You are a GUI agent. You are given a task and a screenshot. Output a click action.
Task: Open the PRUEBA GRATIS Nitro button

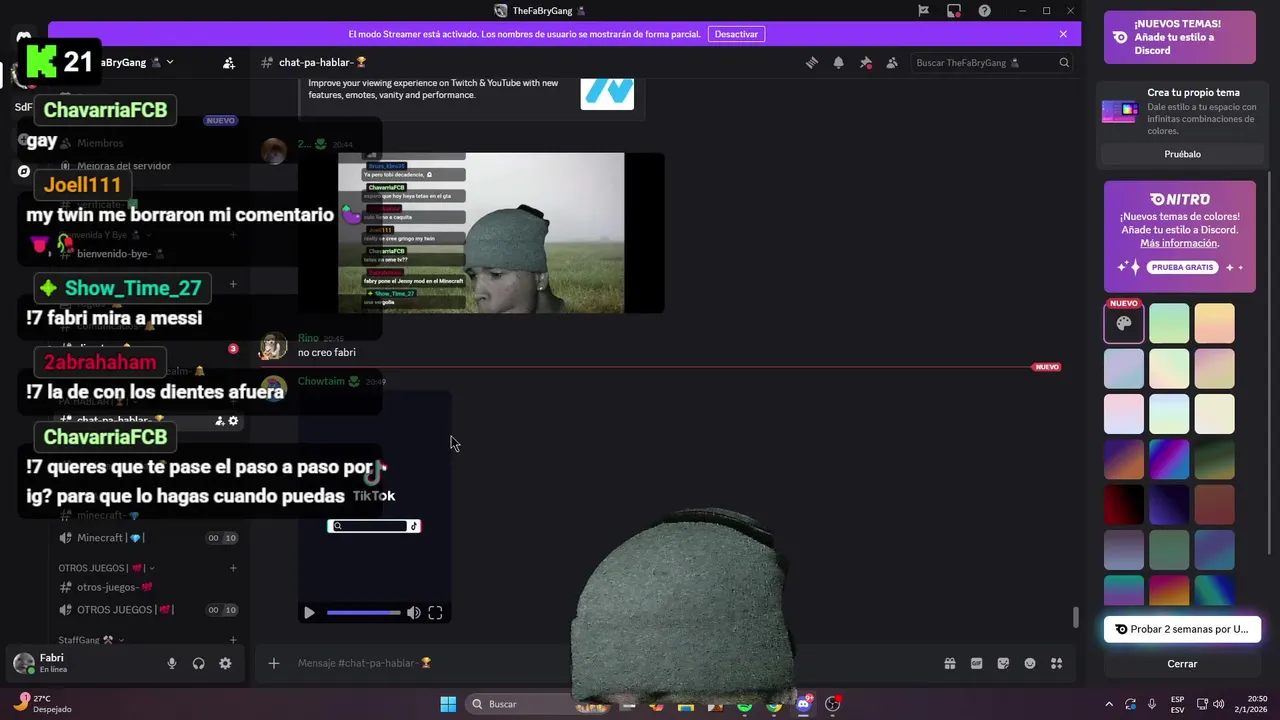point(1182,267)
